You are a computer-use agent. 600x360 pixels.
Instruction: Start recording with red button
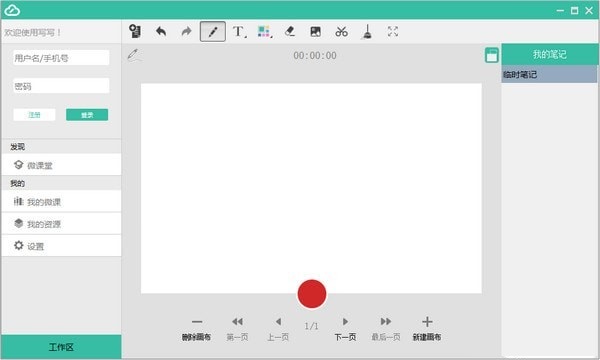312,293
